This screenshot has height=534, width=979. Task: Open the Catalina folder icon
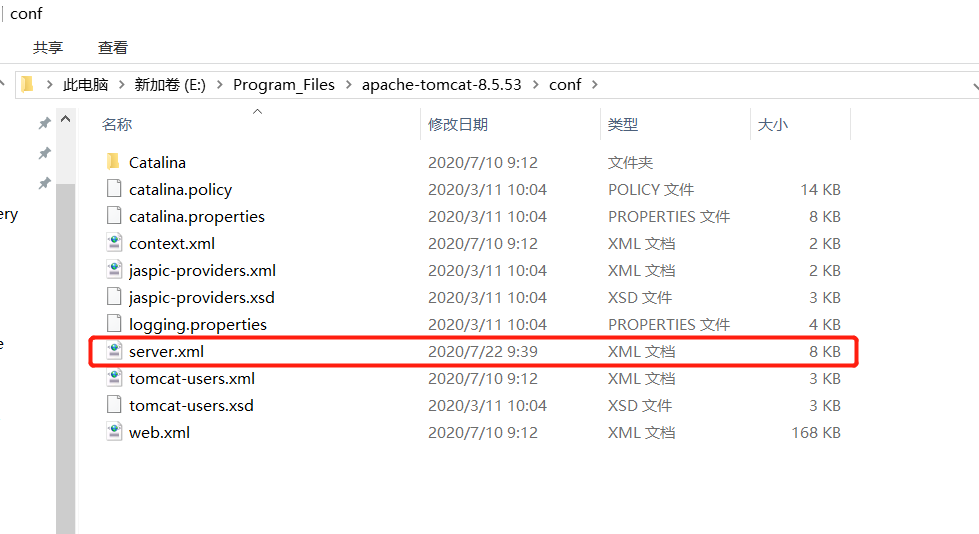pyautogui.click(x=113, y=162)
